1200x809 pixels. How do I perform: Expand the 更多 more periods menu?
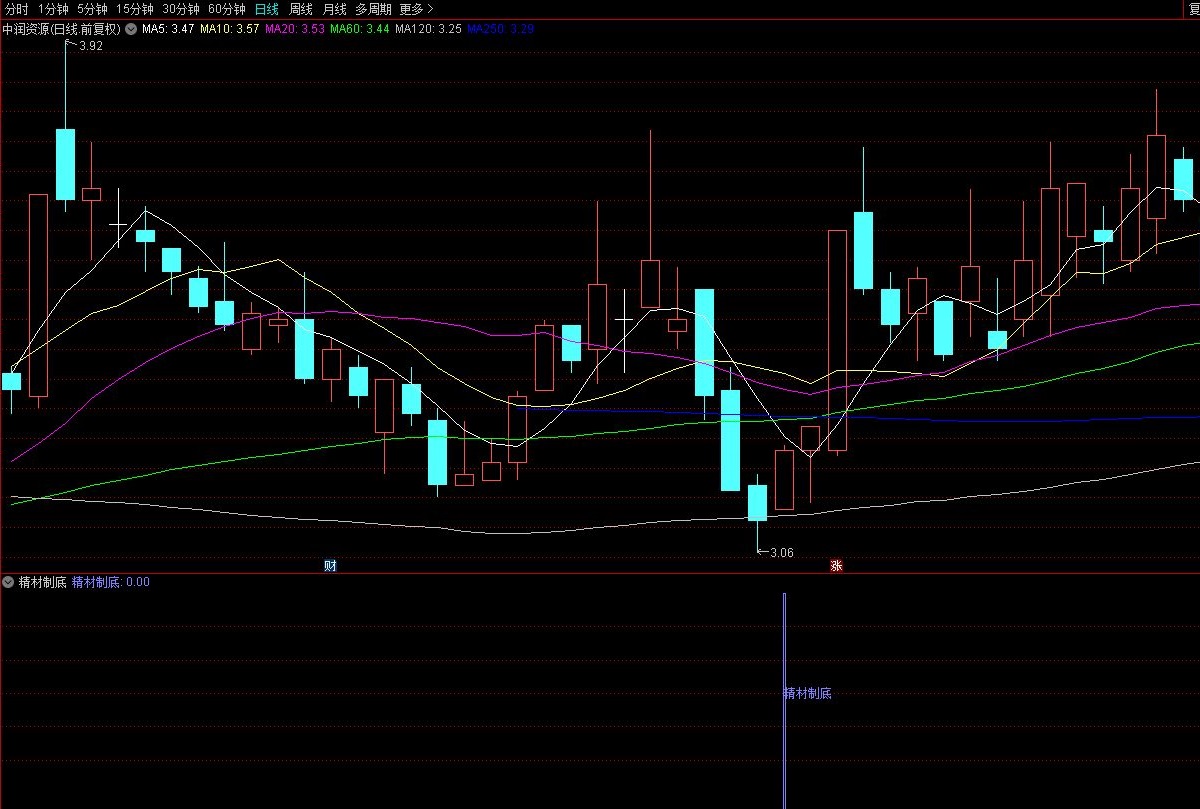415,9
